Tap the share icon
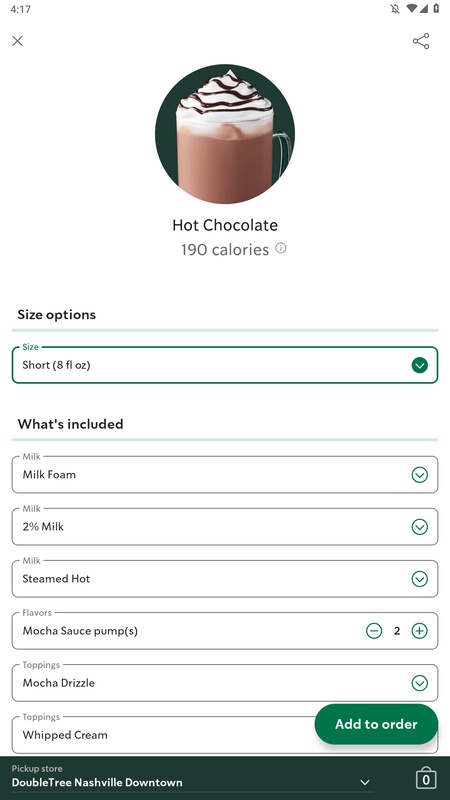The height and width of the screenshot is (800, 450). click(421, 41)
